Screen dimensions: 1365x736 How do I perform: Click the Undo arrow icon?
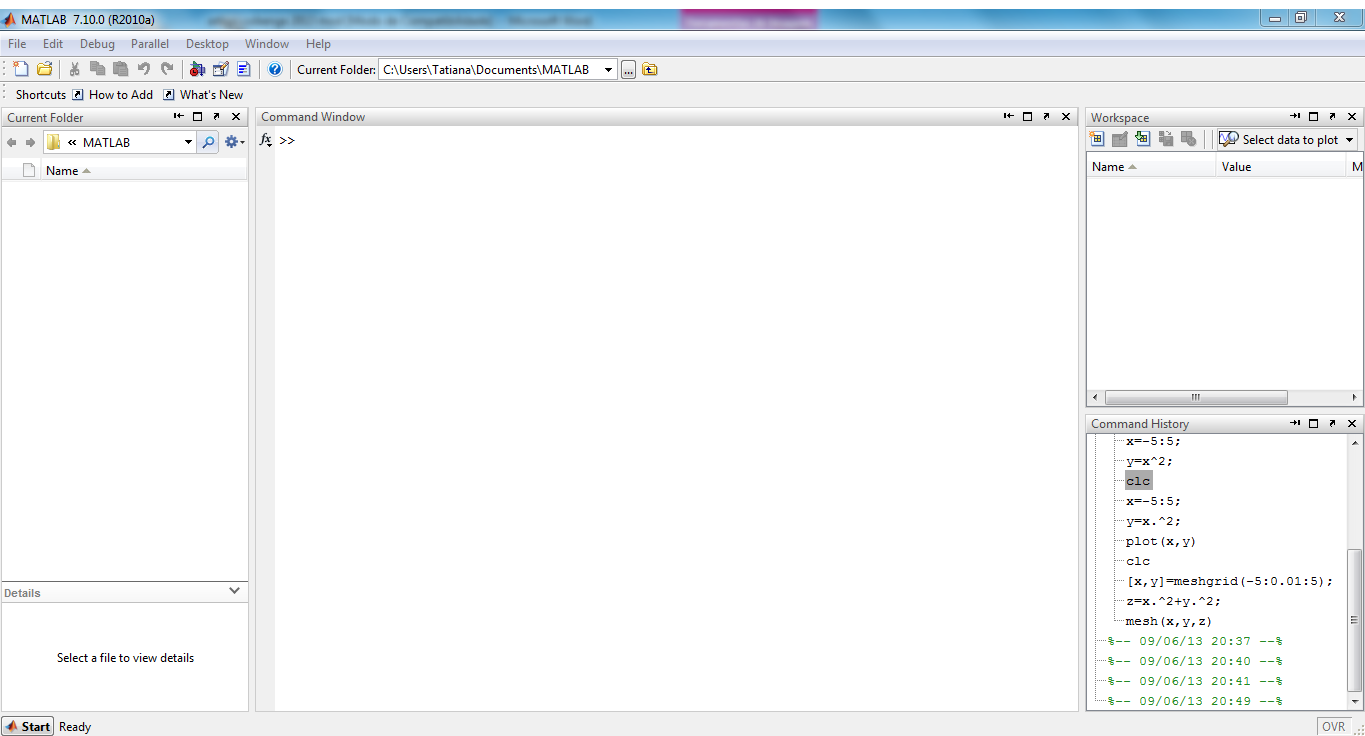coord(143,69)
